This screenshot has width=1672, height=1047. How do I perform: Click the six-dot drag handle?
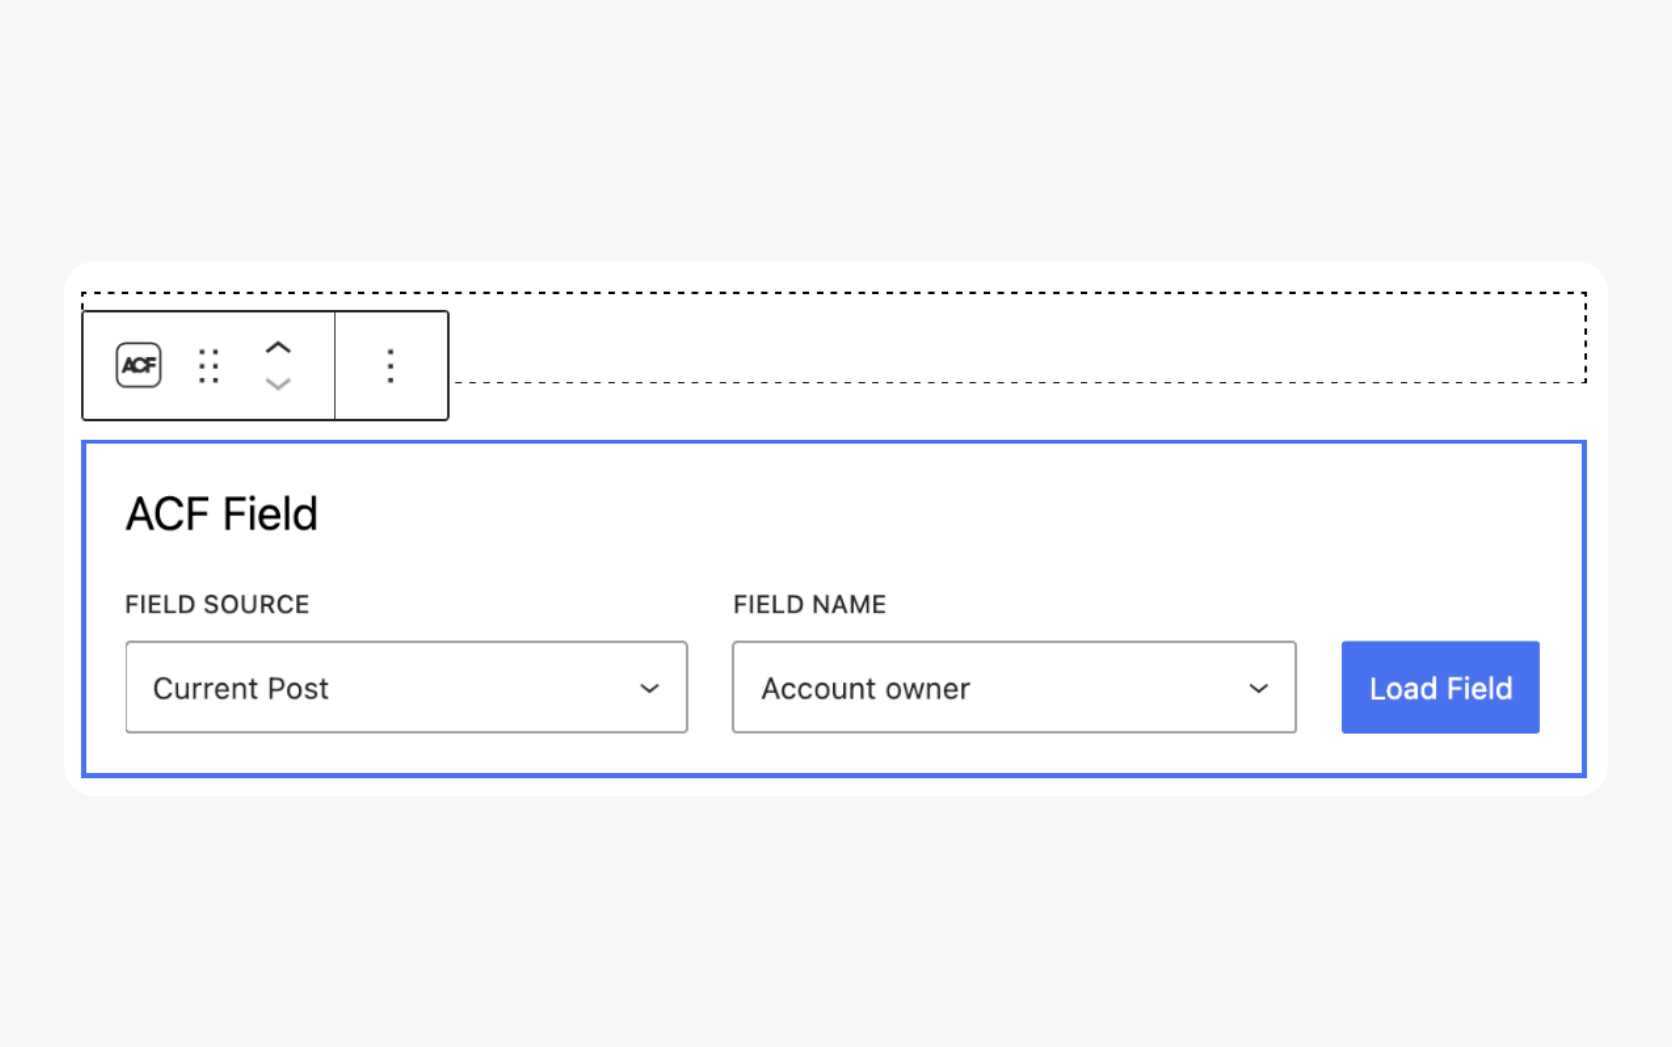[x=209, y=365]
